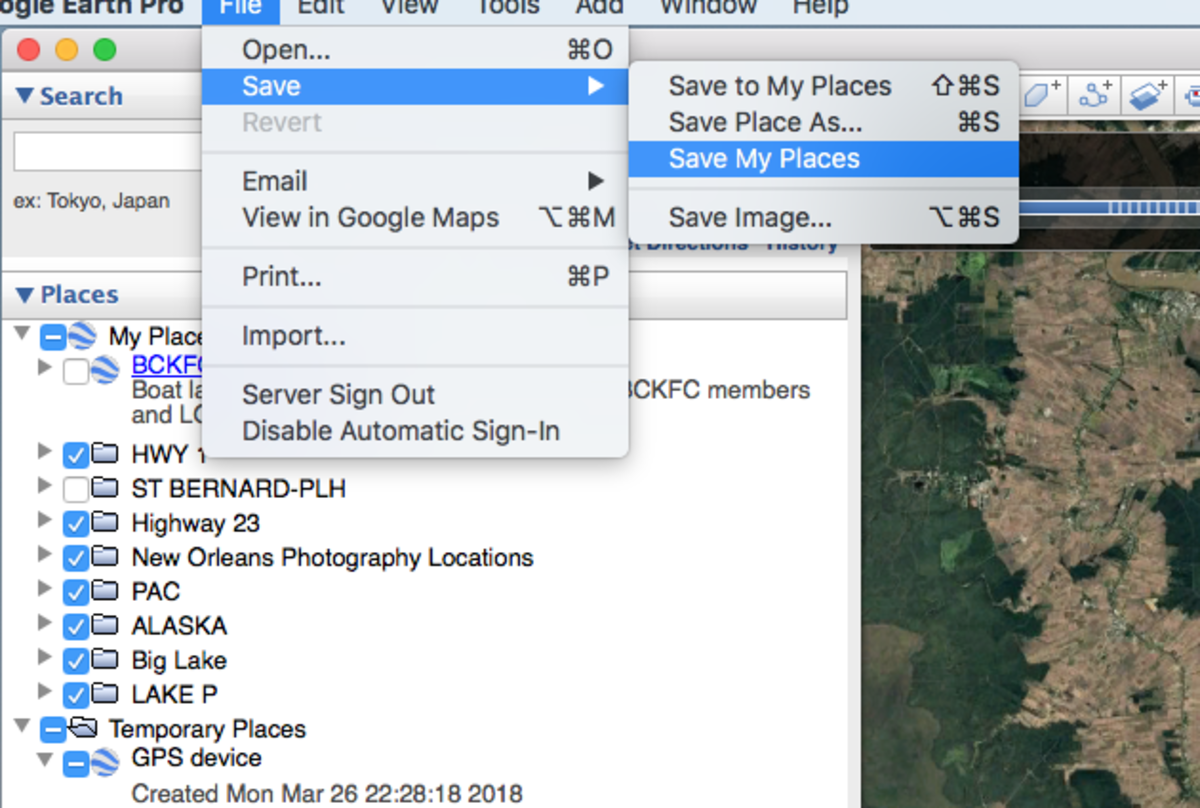1200x808 pixels.
Task: Click Disable Automatic Sign-In
Action: pyautogui.click(x=415, y=431)
